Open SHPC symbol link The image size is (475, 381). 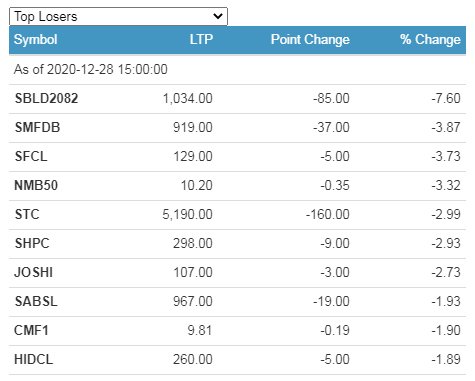coord(32,243)
